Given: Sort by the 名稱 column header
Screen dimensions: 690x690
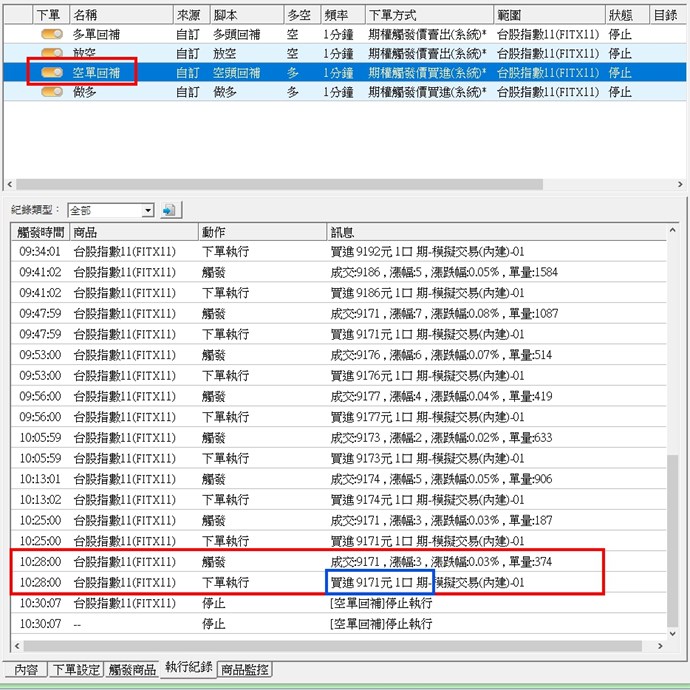Looking at the screenshot, I should point(121,15).
